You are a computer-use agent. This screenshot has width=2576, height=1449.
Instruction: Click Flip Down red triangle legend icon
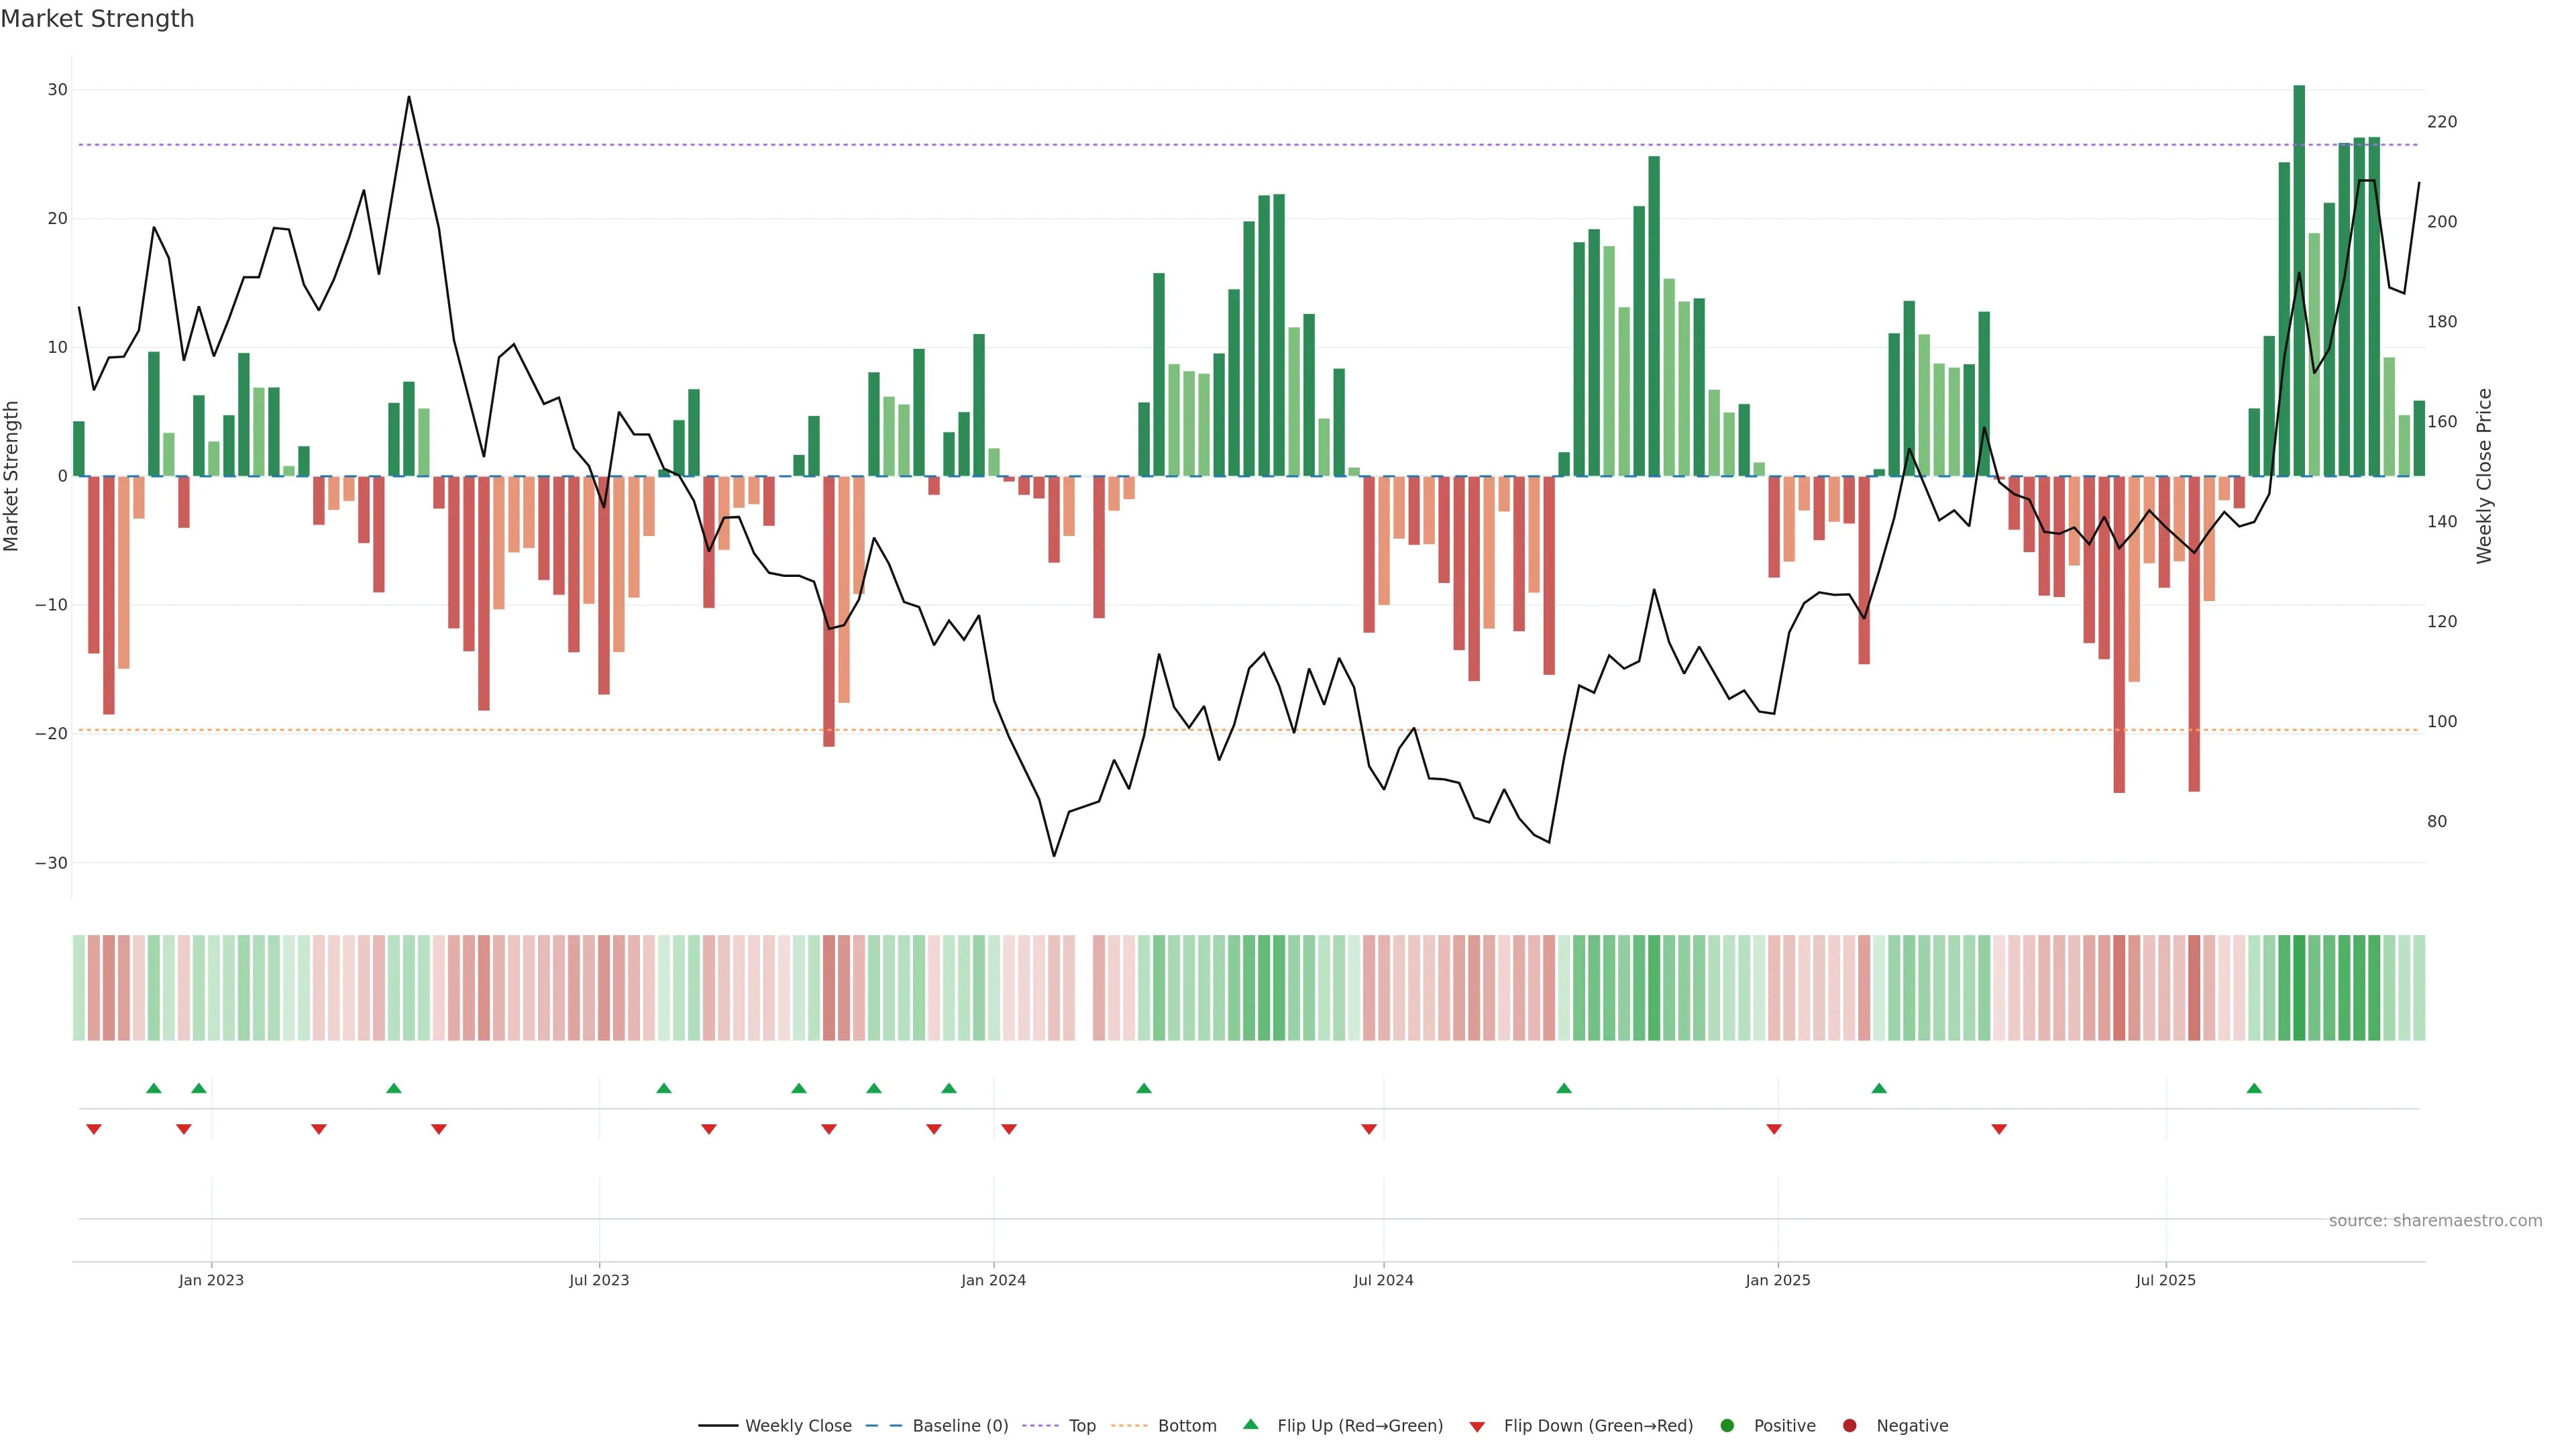[x=1477, y=1427]
